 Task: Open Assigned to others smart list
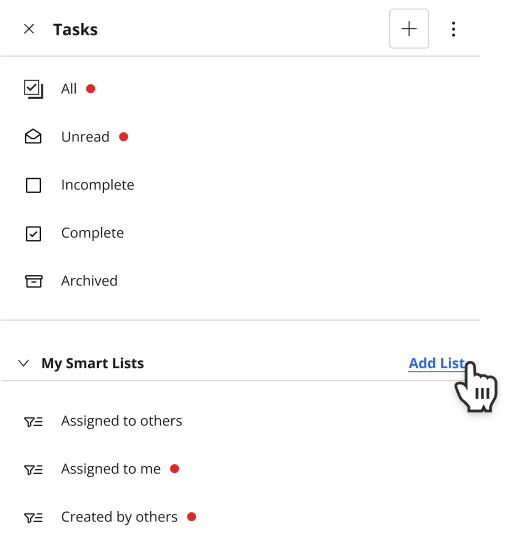[x=122, y=421]
